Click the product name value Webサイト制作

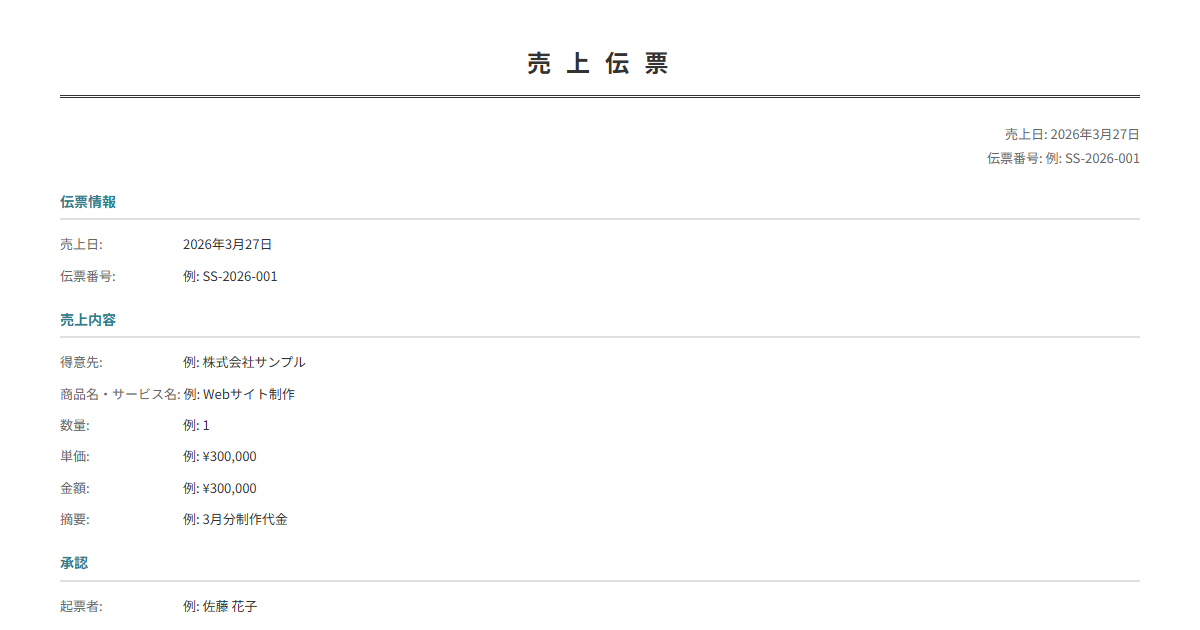click(239, 394)
